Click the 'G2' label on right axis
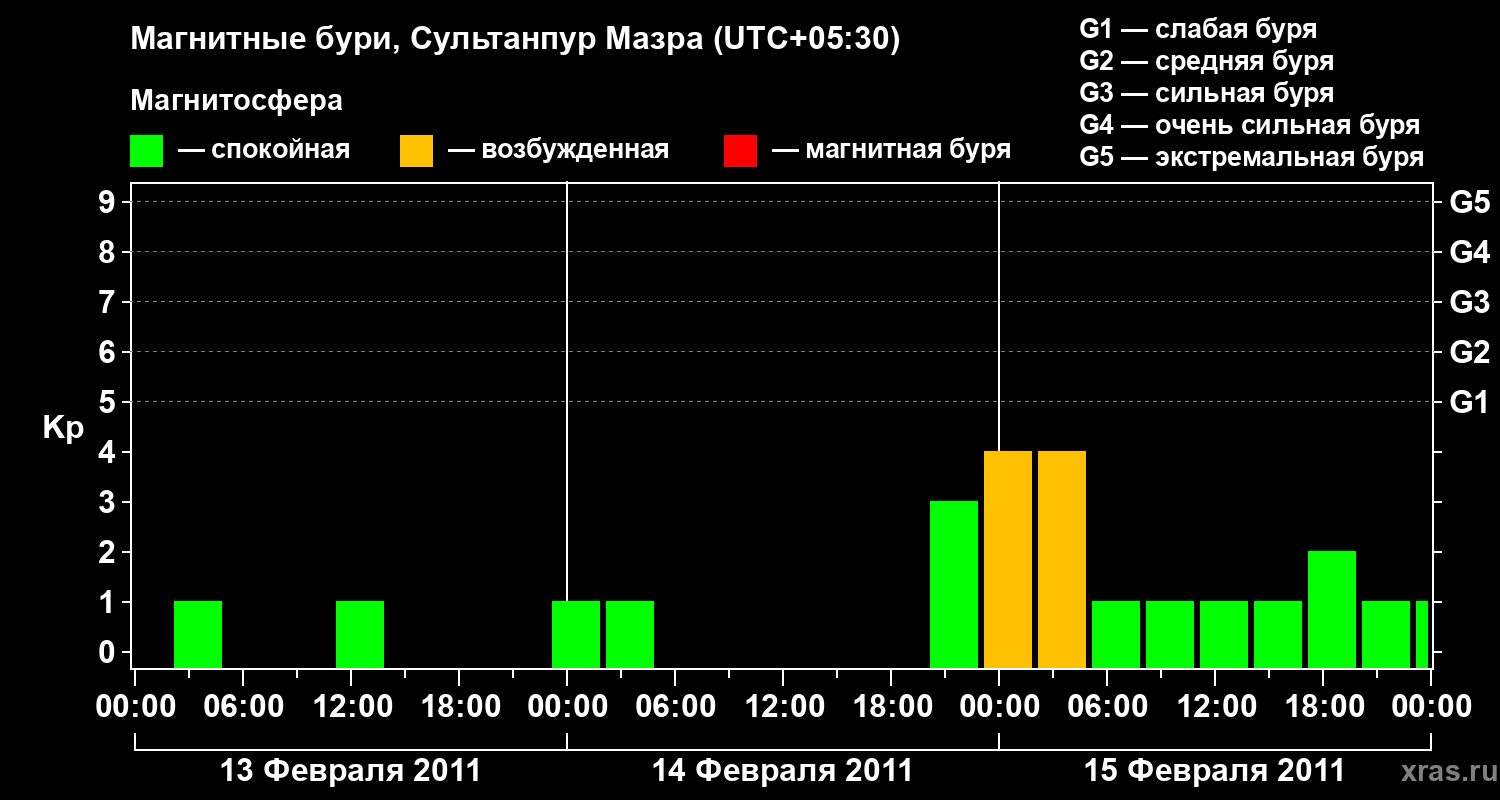Screen dimensions: 1500x800 [x=1469, y=353]
